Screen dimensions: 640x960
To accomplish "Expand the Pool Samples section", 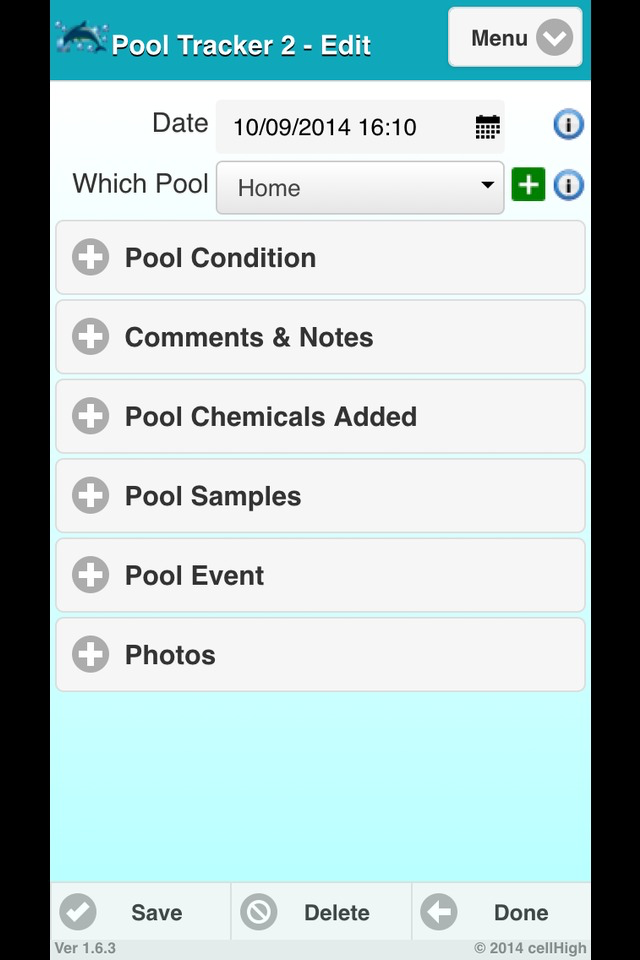I will (x=320, y=496).
